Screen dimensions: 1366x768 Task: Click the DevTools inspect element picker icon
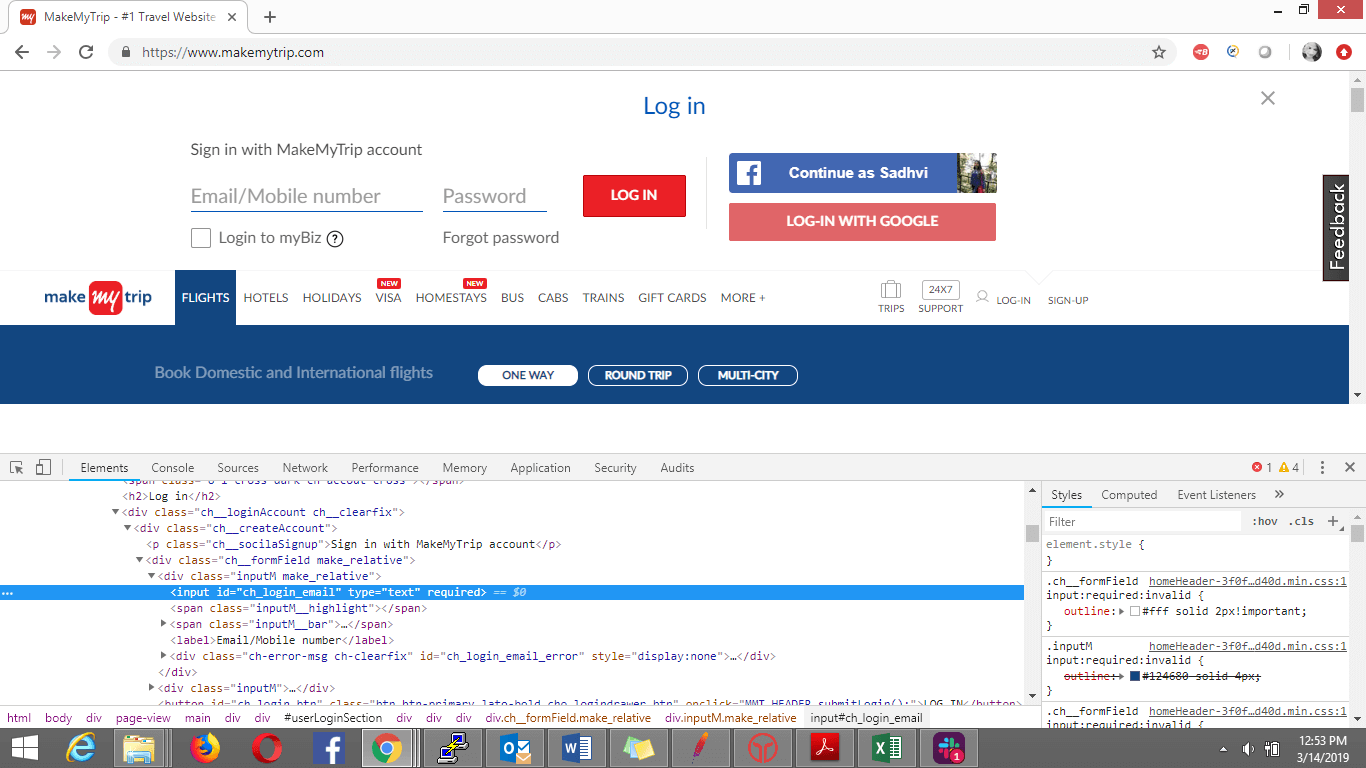tap(17, 467)
